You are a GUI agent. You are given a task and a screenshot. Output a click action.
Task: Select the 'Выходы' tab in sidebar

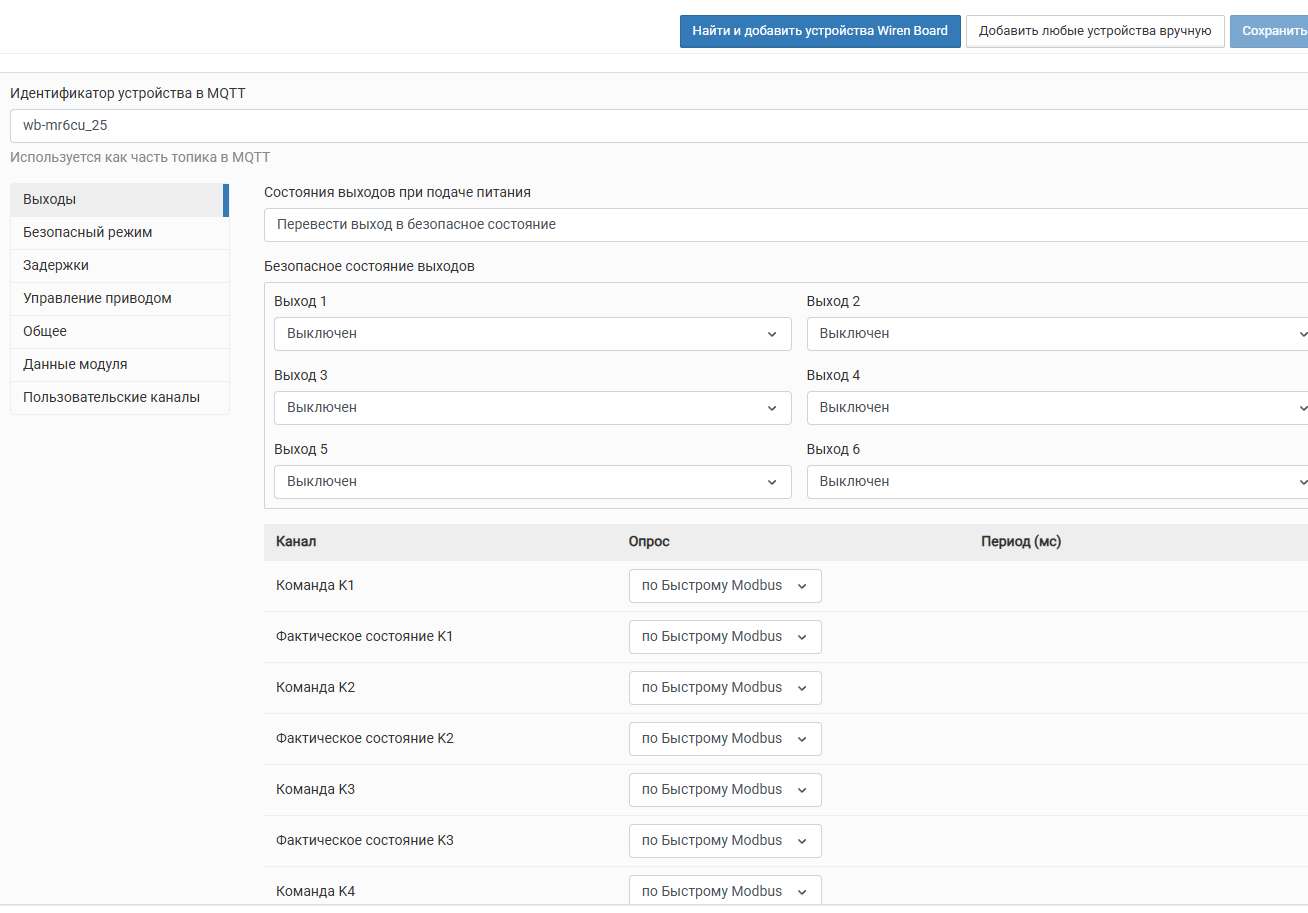point(118,199)
